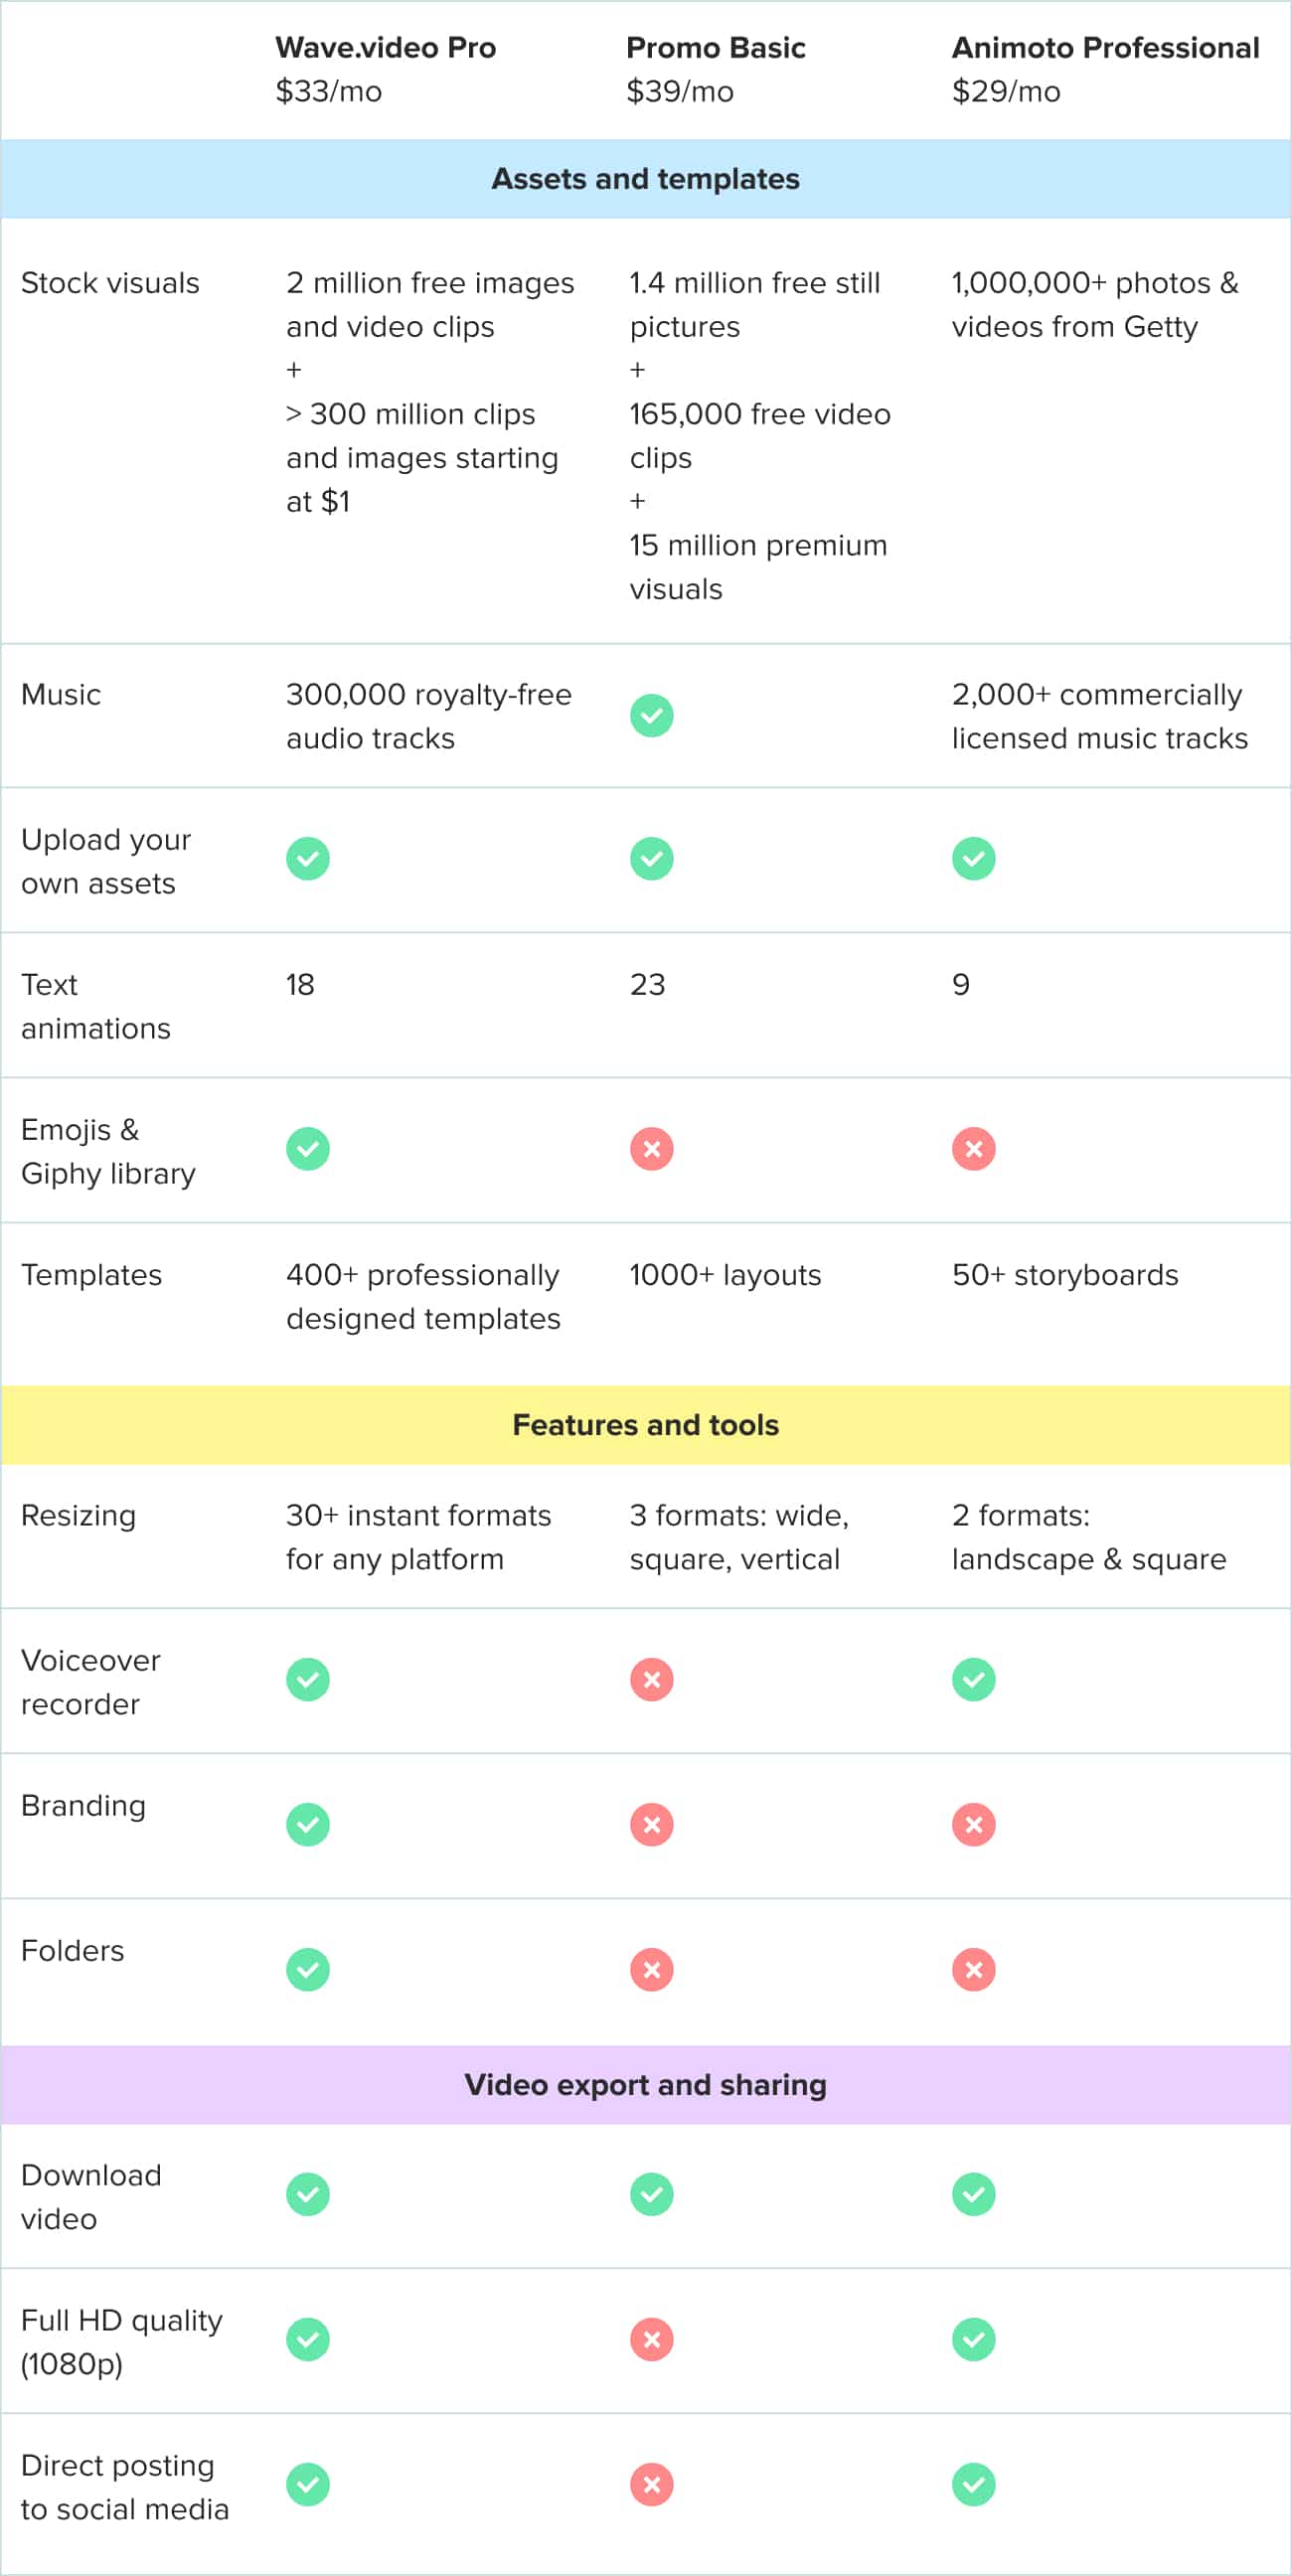This screenshot has height=2576, width=1292.
Task: Click the green checkmark for Promo Basic Music
Action: tap(651, 715)
